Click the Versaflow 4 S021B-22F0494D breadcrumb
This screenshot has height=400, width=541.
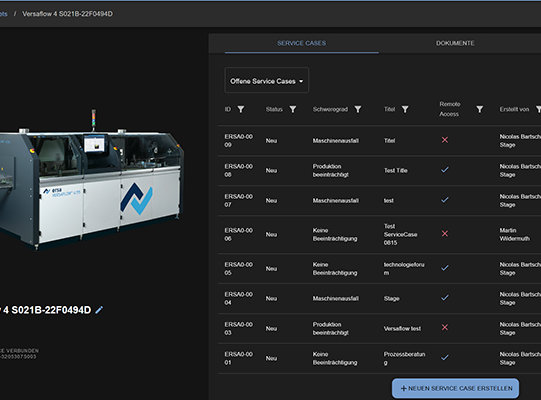(x=67, y=14)
